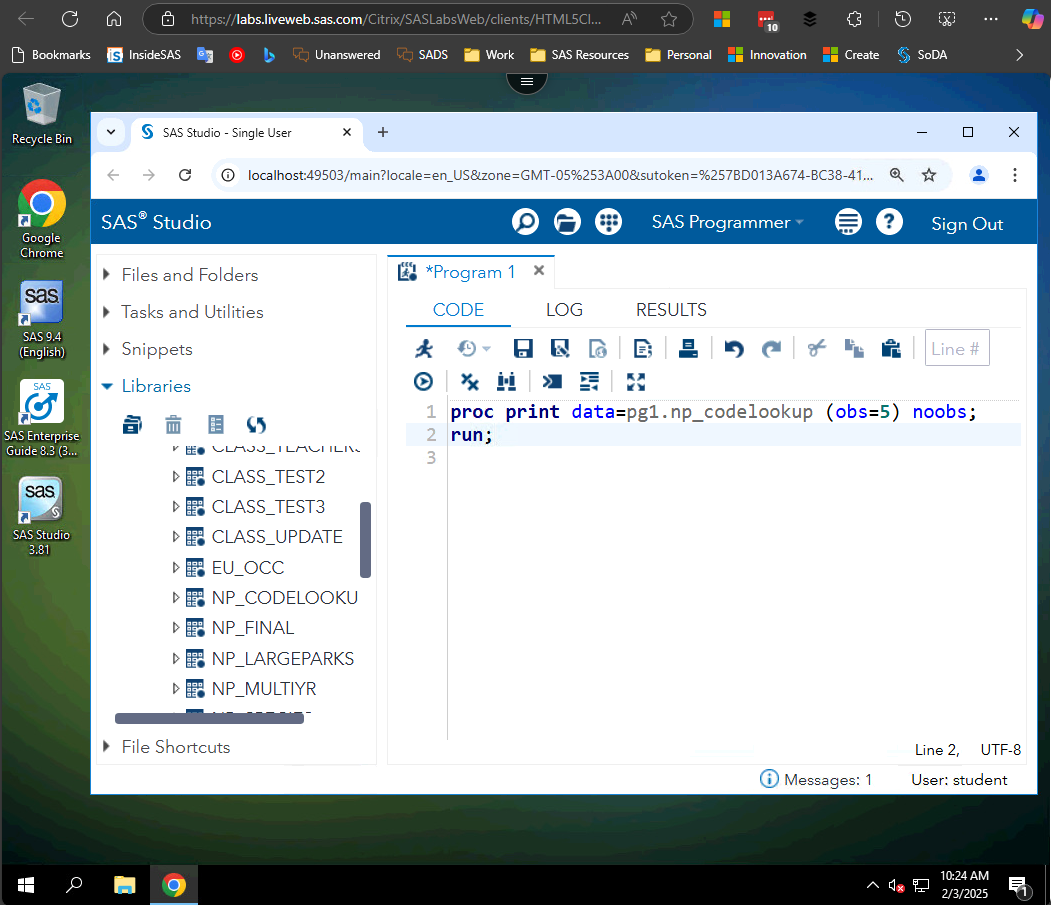Click inside the Line # field
Screen dimensions: 1051x905
(x=956, y=348)
